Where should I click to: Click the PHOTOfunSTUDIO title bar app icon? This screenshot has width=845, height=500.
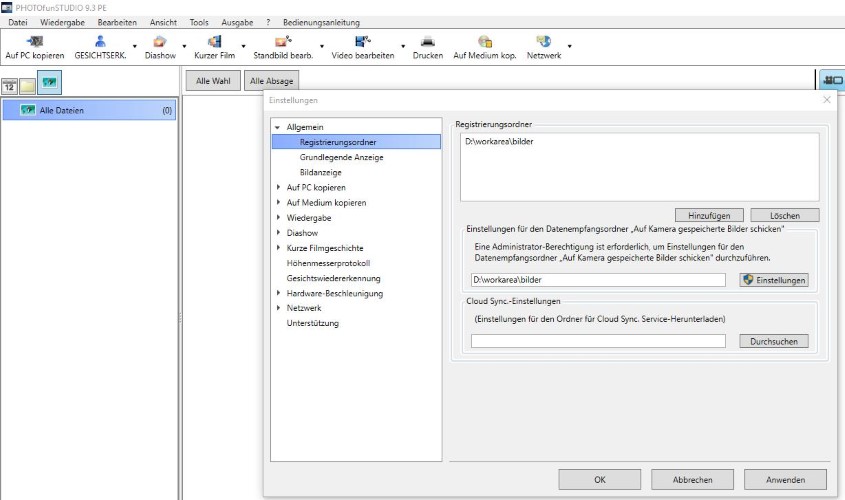click(x=6, y=8)
